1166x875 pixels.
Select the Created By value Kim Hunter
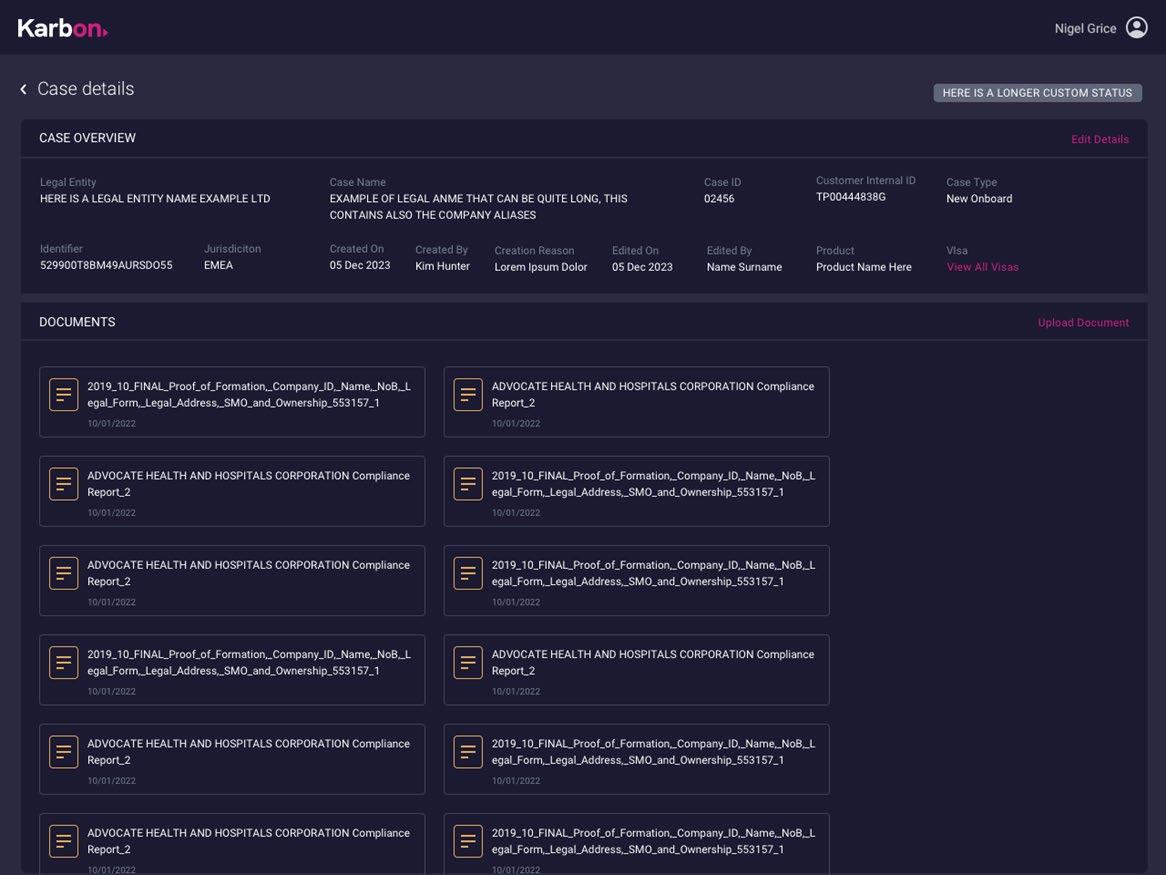point(442,266)
